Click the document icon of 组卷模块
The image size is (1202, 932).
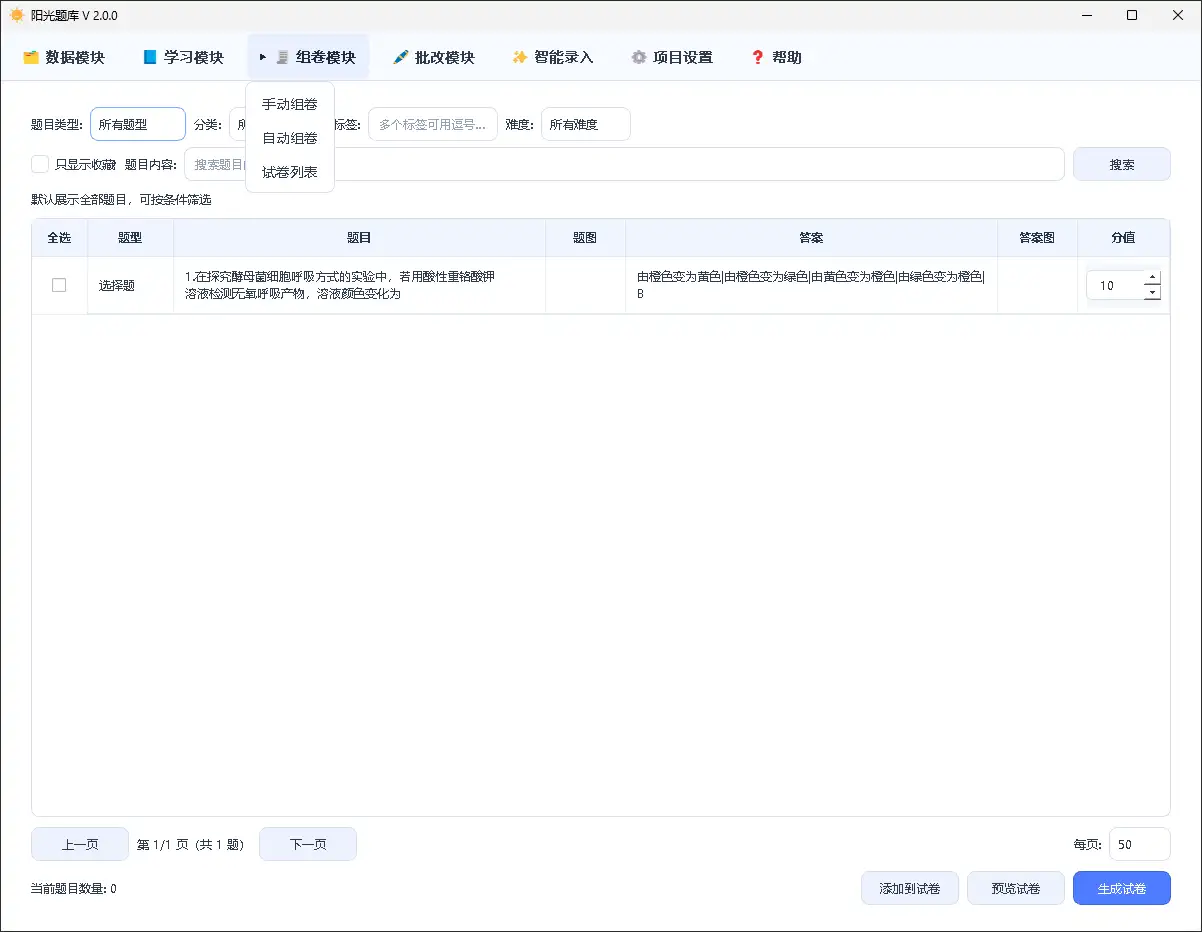click(x=282, y=58)
